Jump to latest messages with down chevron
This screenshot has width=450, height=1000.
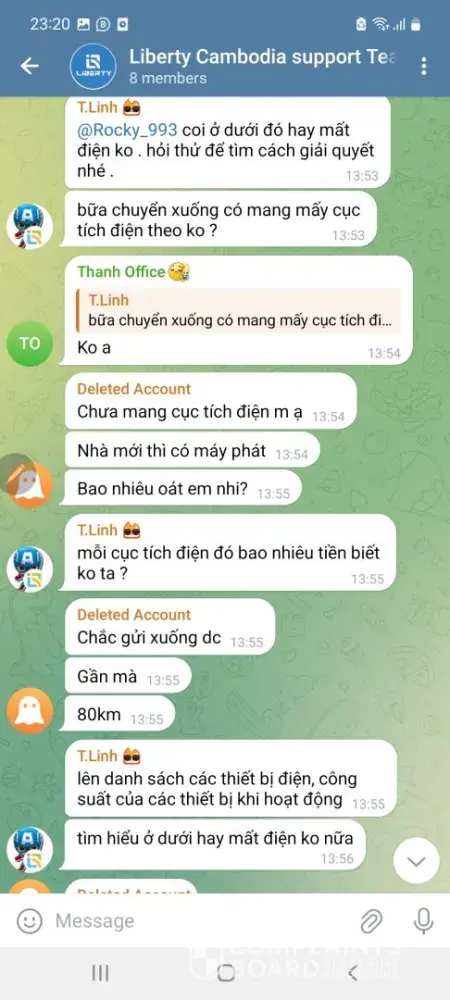(416, 861)
